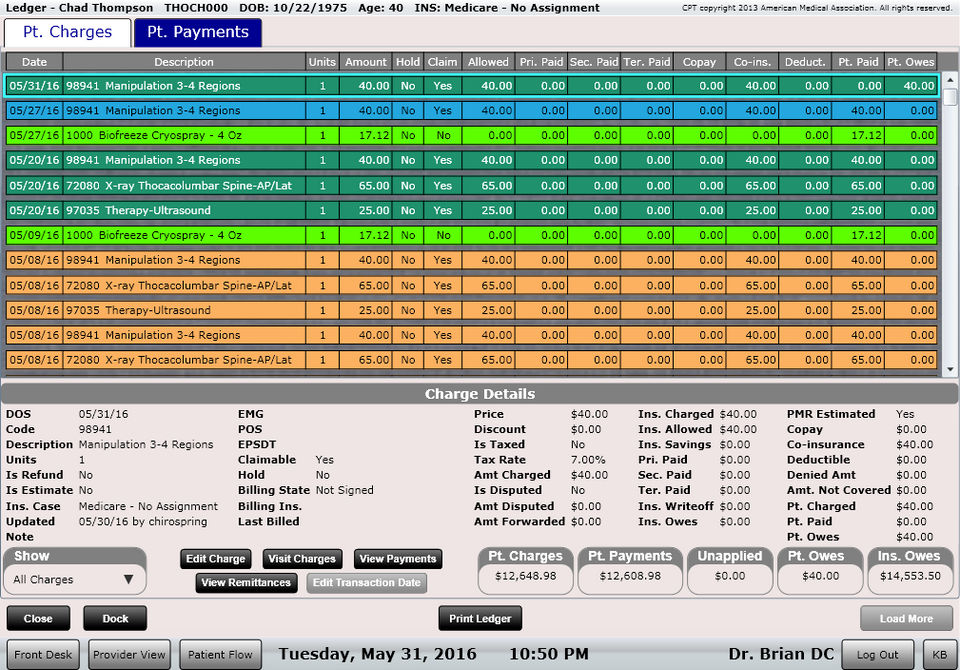Select the 05/20/16 Therapy-Ultrasound row
Image resolution: width=960 pixels, height=670 pixels.
click(471, 210)
